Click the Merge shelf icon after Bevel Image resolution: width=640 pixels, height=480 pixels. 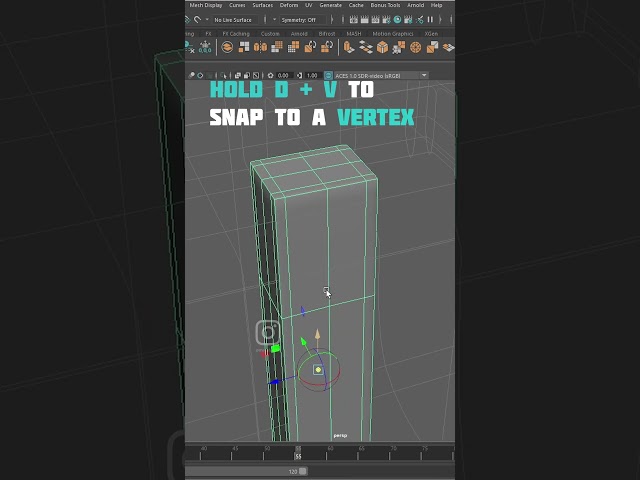[x=399, y=48]
